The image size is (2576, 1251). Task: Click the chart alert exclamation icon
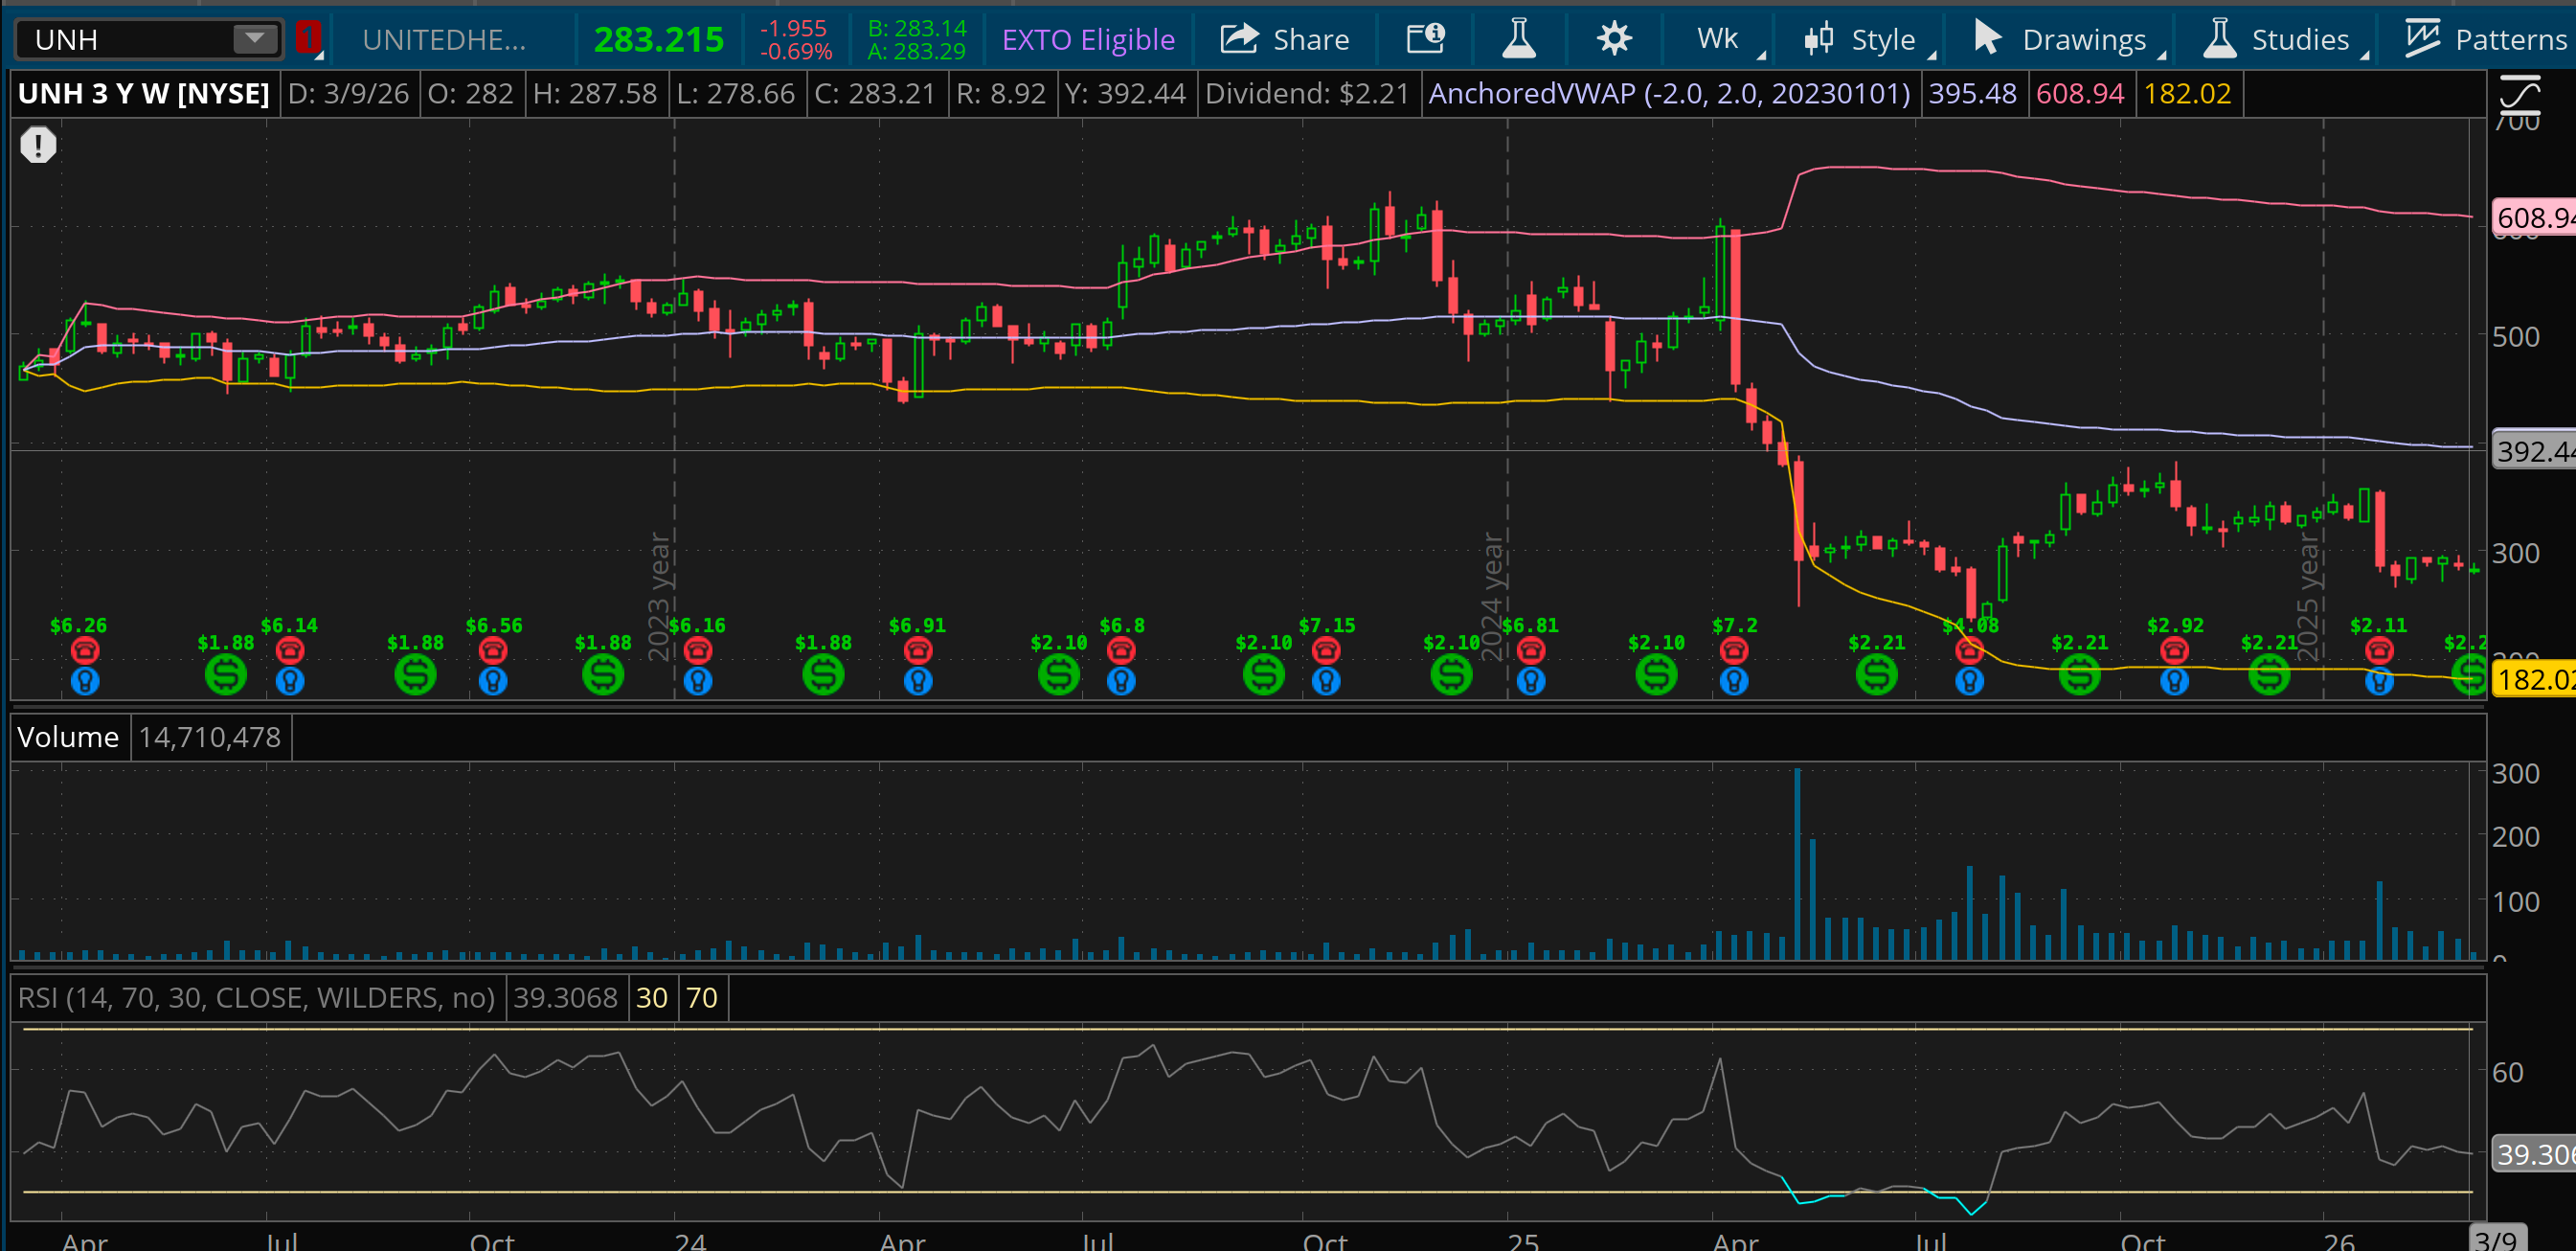tap(38, 145)
